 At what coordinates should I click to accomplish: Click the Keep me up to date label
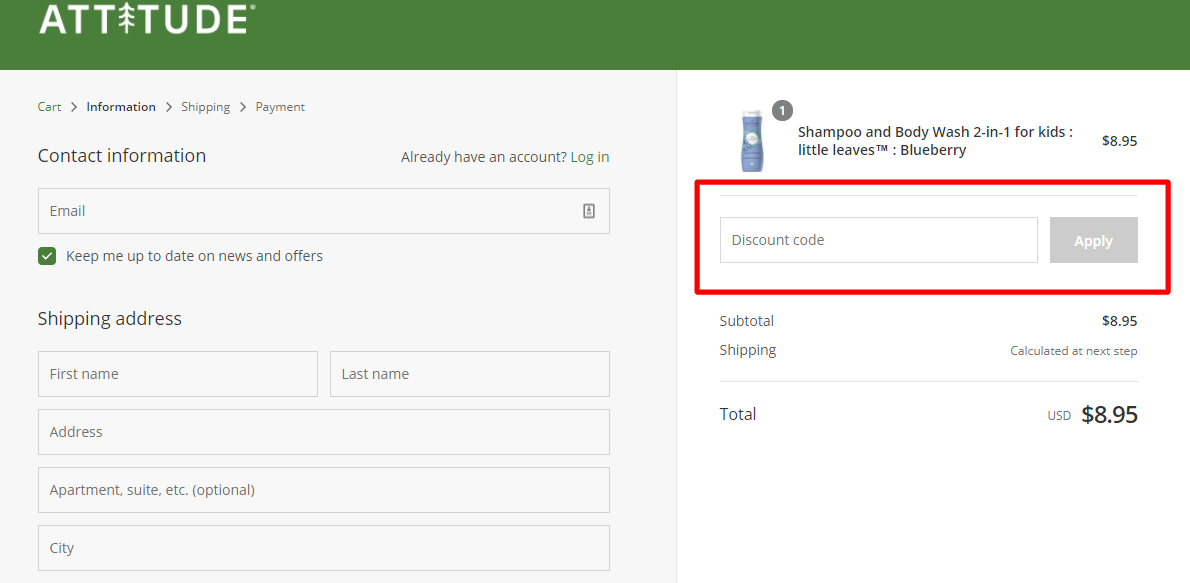tap(194, 256)
